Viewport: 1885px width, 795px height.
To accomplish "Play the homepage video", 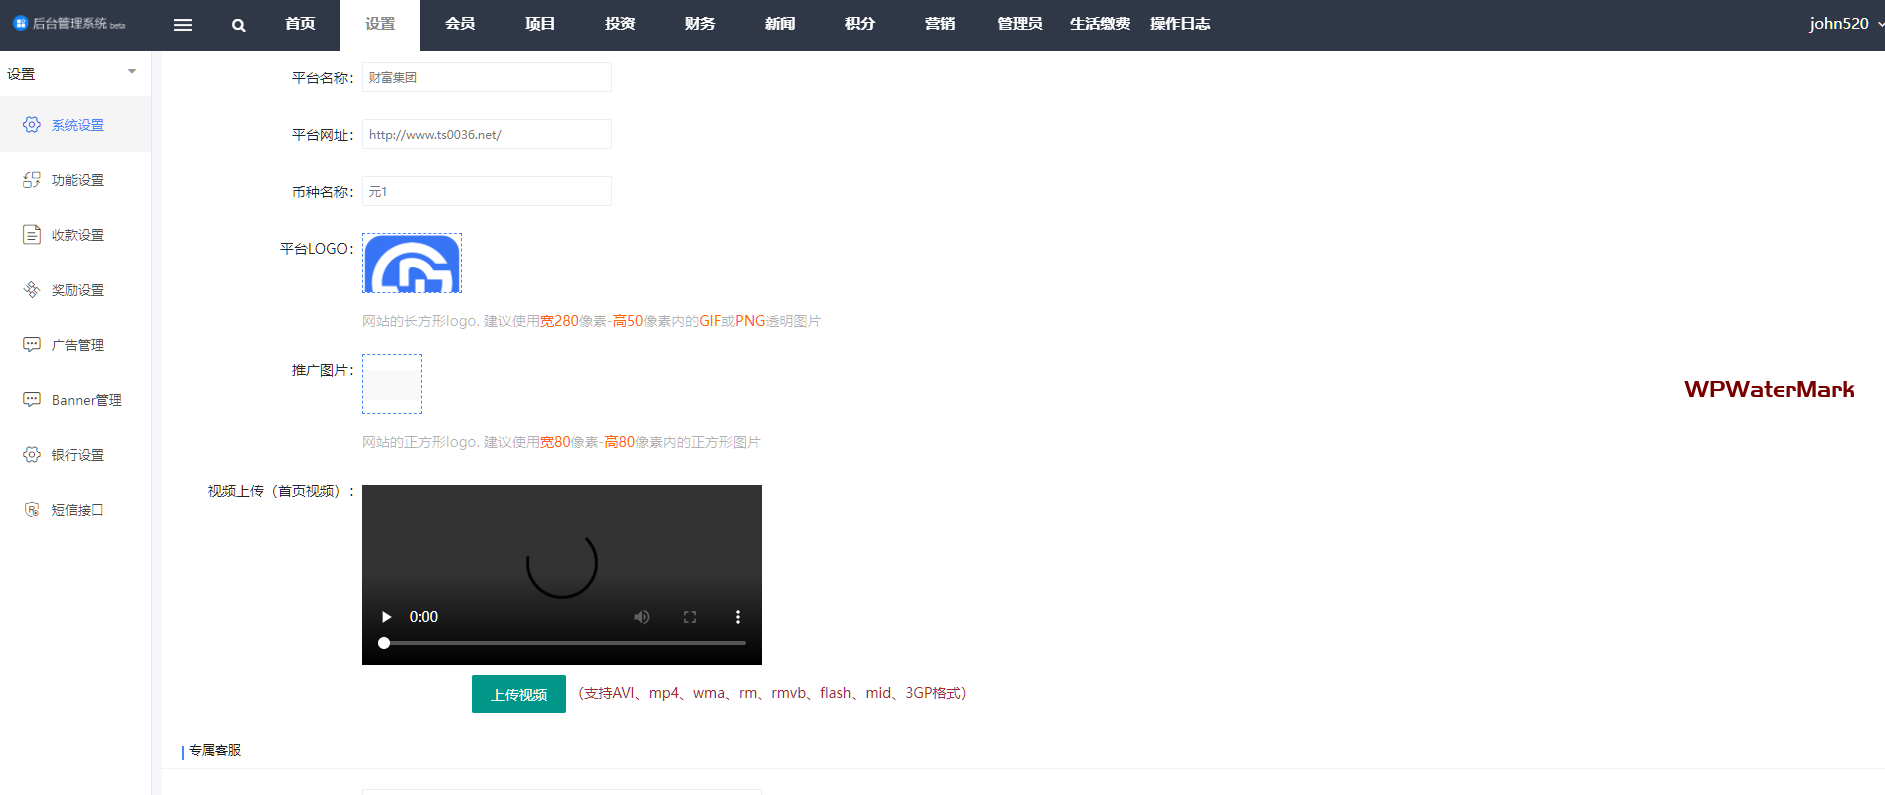I will (x=386, y=617).
